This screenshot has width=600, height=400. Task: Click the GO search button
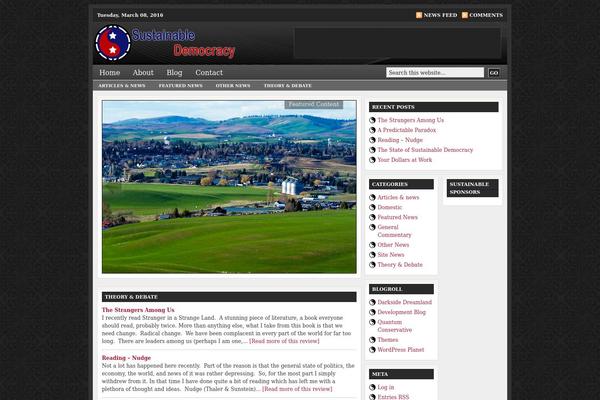(x=494, y=73)
